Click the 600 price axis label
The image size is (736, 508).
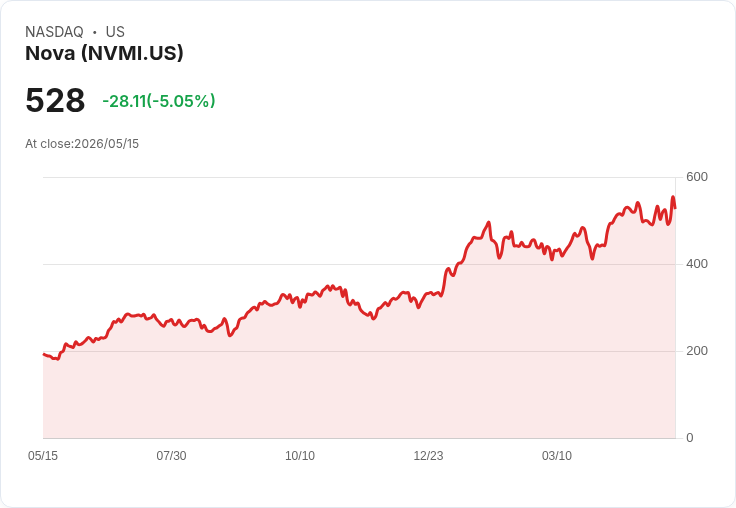pos(697,177)
